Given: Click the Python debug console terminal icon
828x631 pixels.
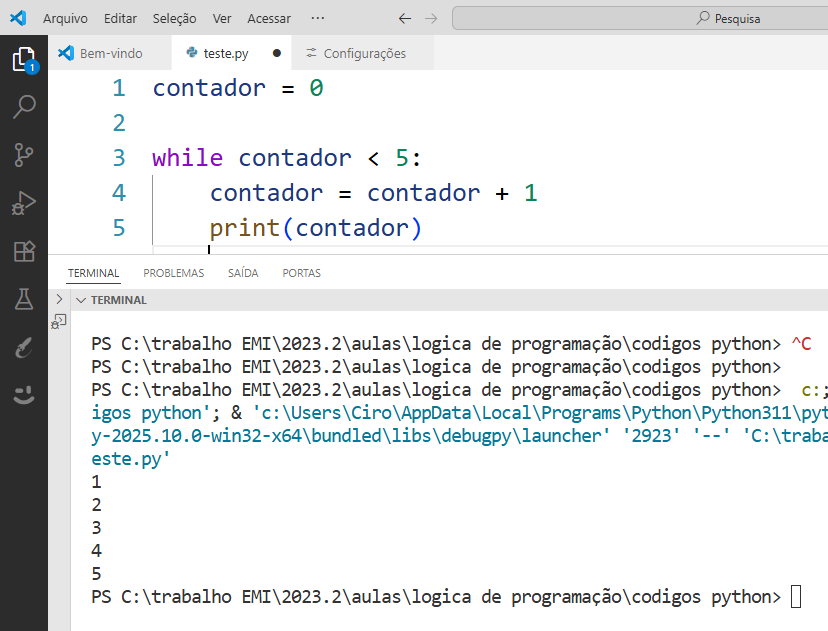Looking at the screenshot, I should pos(59,321).
